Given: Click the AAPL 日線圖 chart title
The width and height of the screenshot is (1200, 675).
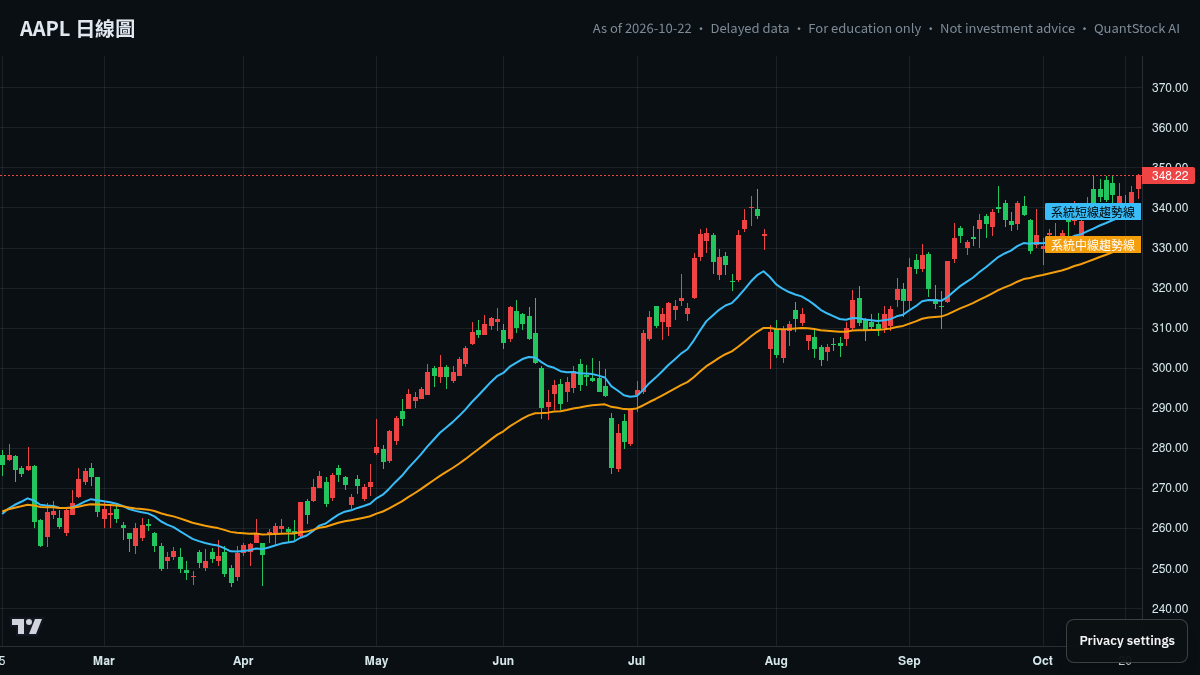Looking at the screenshot, I should pos(77,29).
